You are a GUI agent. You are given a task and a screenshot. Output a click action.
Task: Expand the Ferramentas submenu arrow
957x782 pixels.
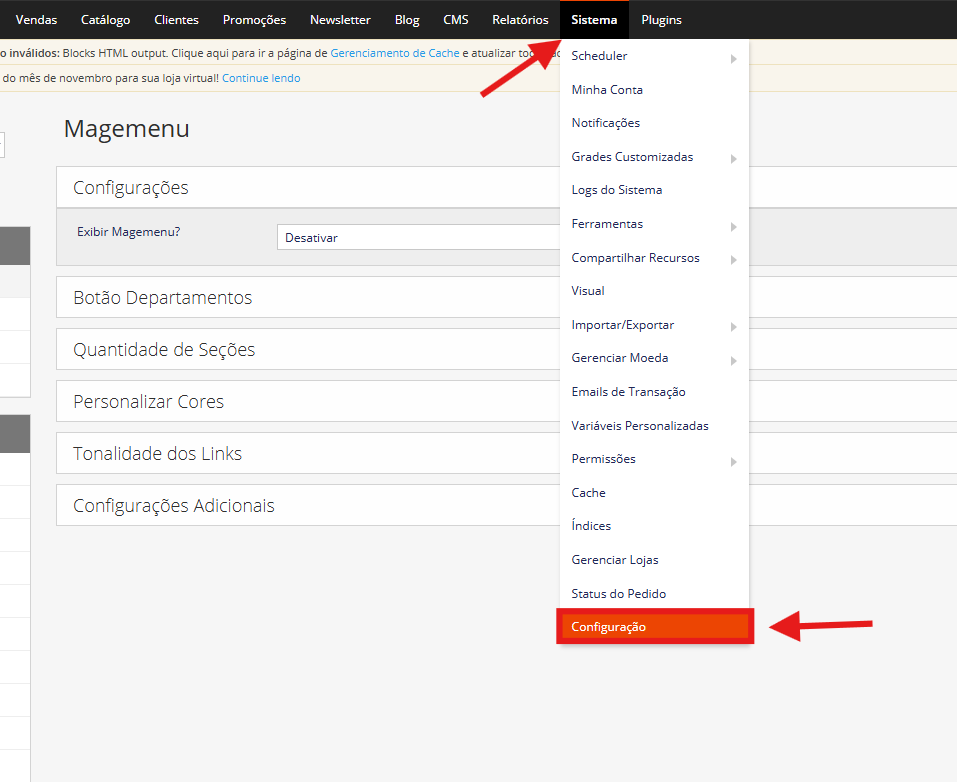733,225
